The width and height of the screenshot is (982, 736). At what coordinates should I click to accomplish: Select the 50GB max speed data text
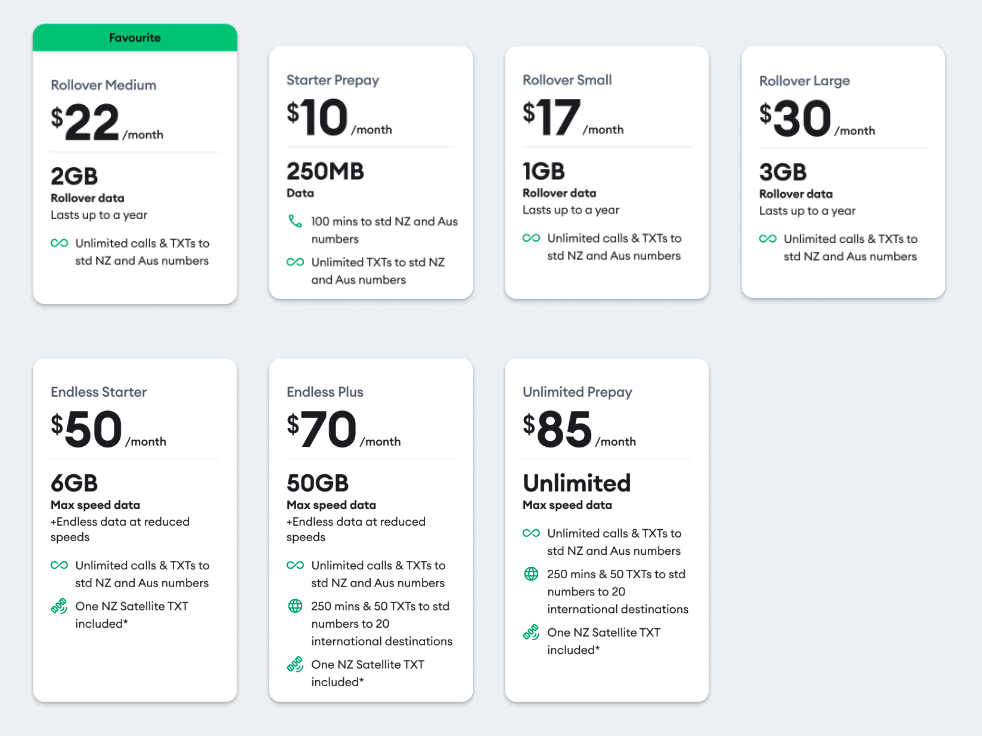click(318, 483)
